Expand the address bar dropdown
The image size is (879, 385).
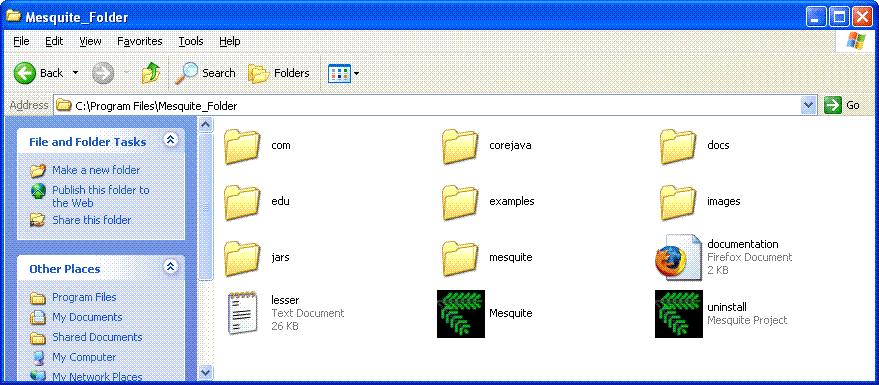click(x=808, y=105)
